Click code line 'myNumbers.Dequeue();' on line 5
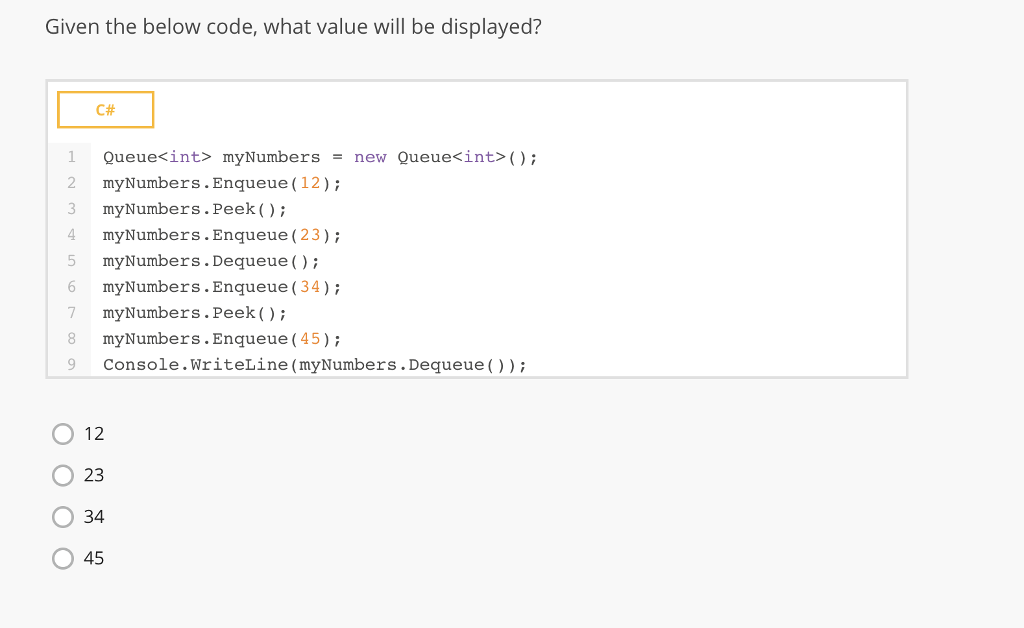This screenshot has width=1024, height=628. pyautogui.click(x=211, y=261)
